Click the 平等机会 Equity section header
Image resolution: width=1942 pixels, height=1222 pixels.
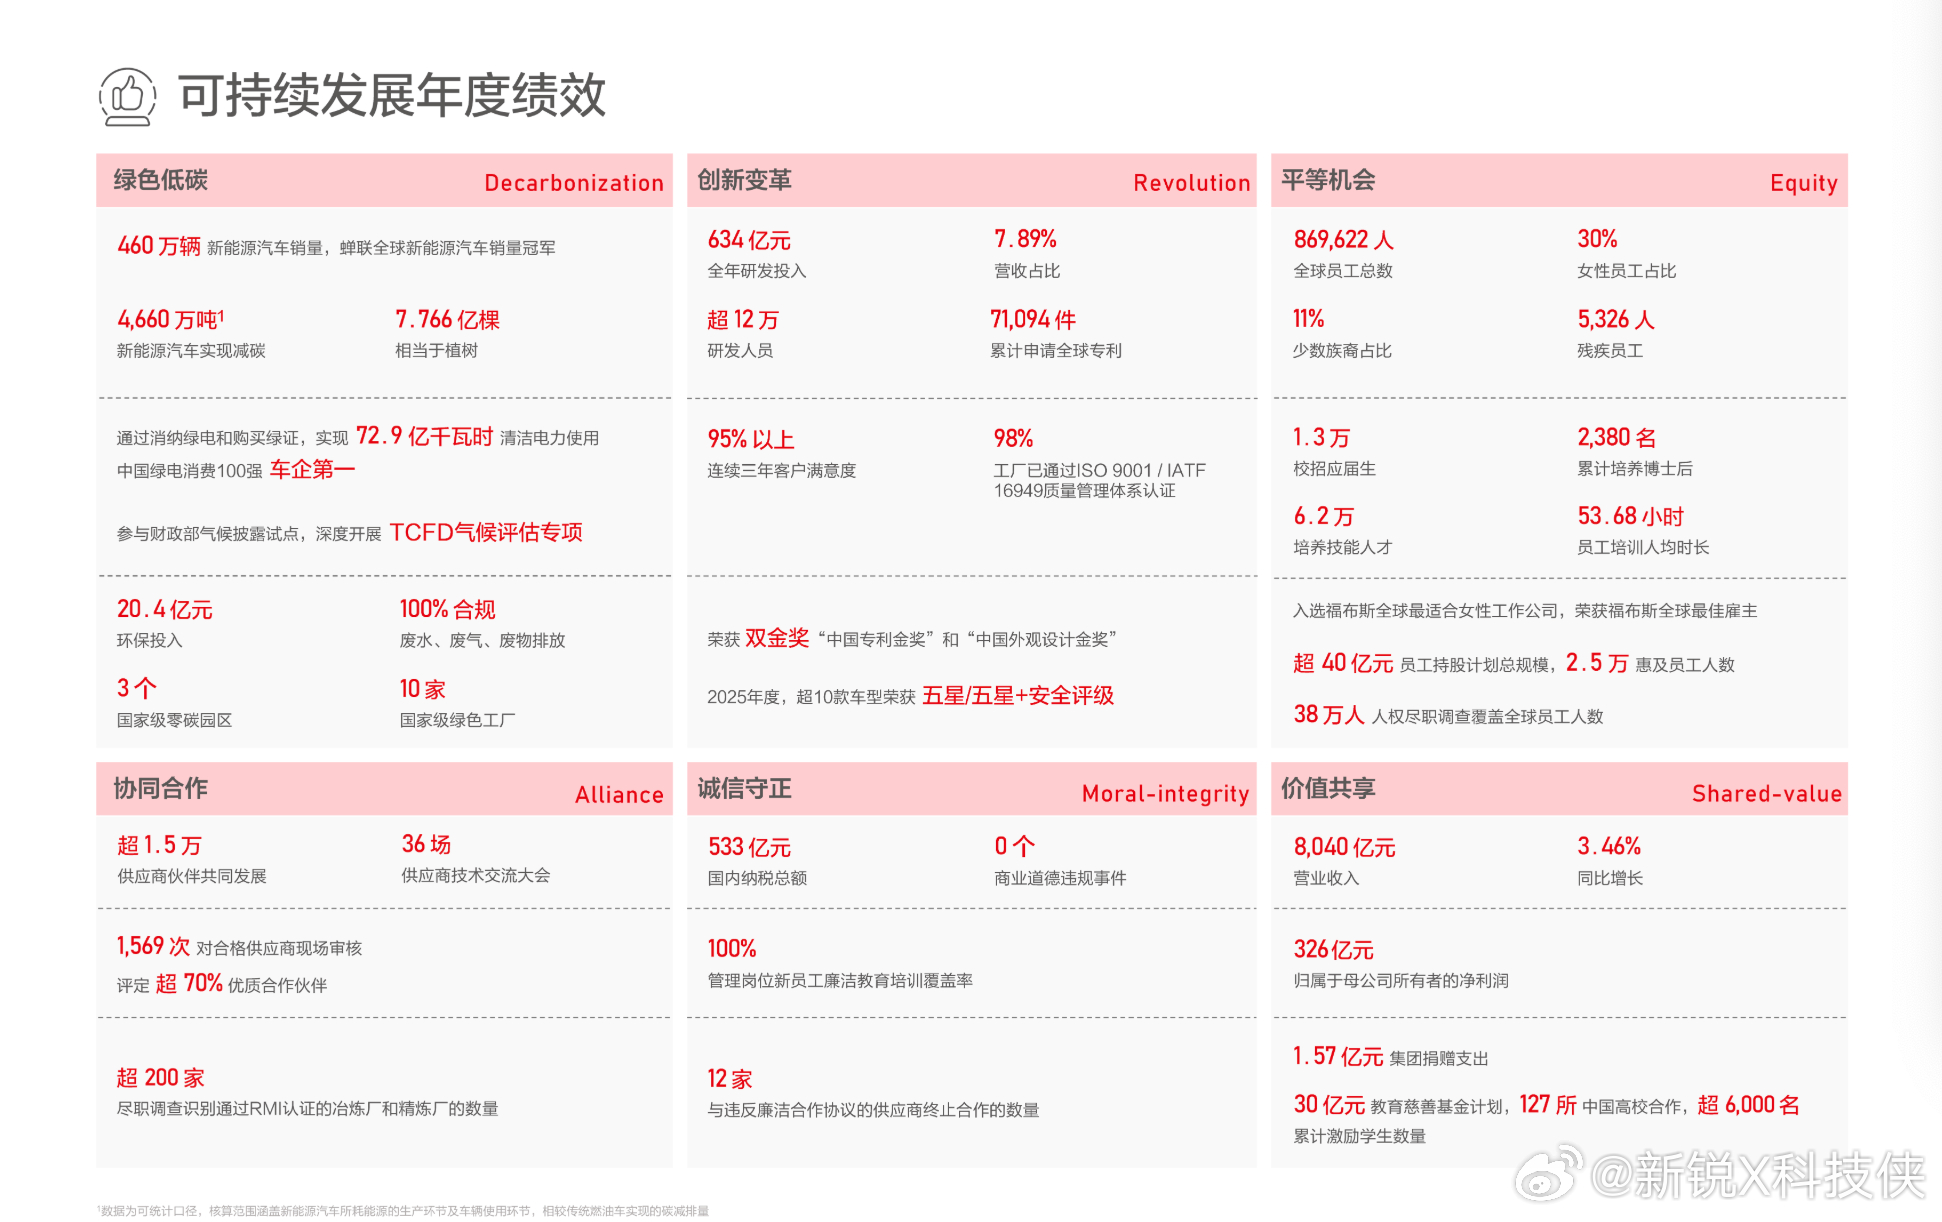tap(1558, 181)
